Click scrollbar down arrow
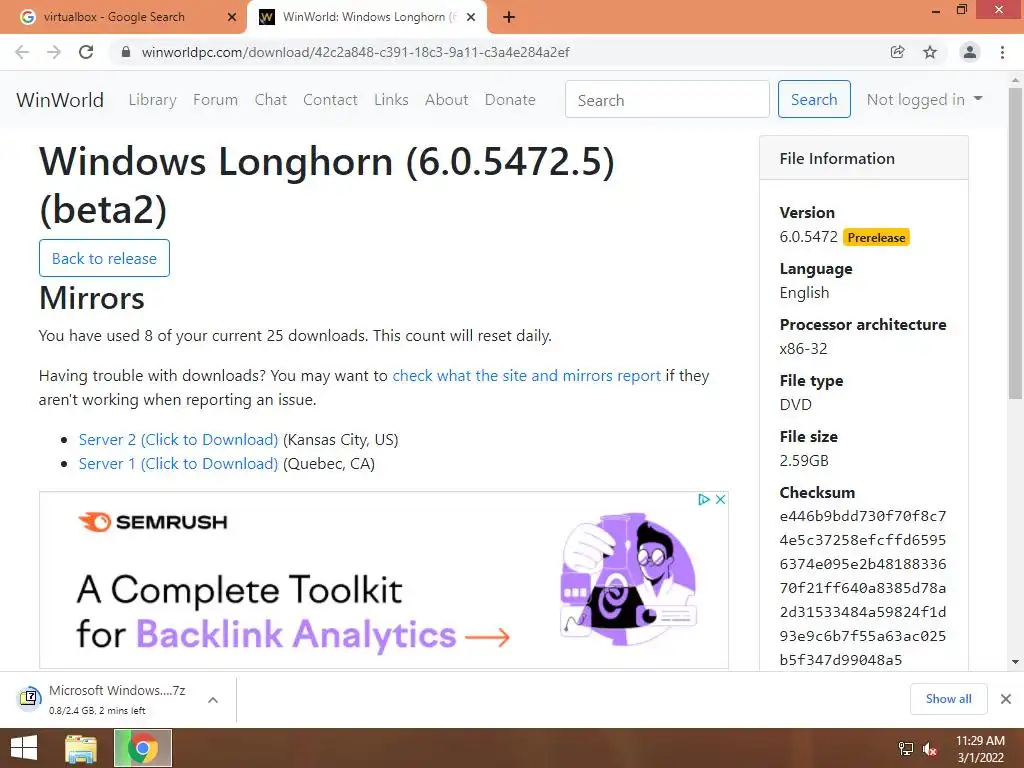The width and height of the screenshot is (1024, 768). 1015,662
